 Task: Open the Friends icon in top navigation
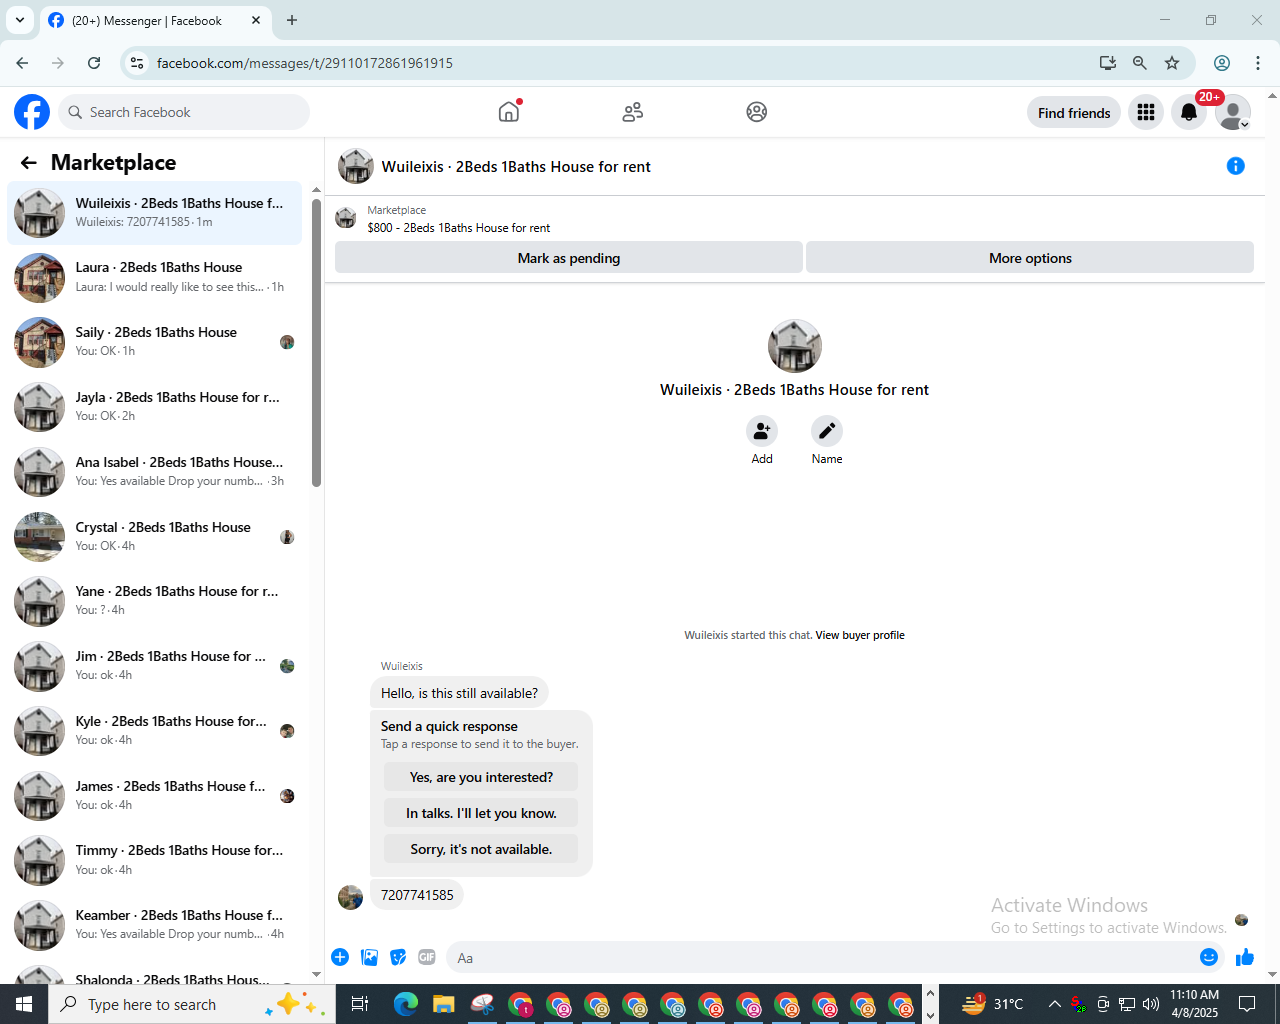pos(632,112)
